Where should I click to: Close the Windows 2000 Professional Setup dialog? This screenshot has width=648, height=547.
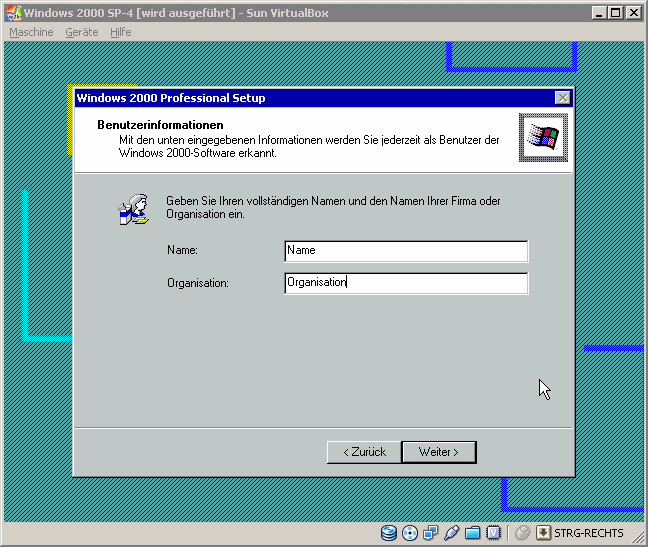pyautogui.click(x=562, y=98)
